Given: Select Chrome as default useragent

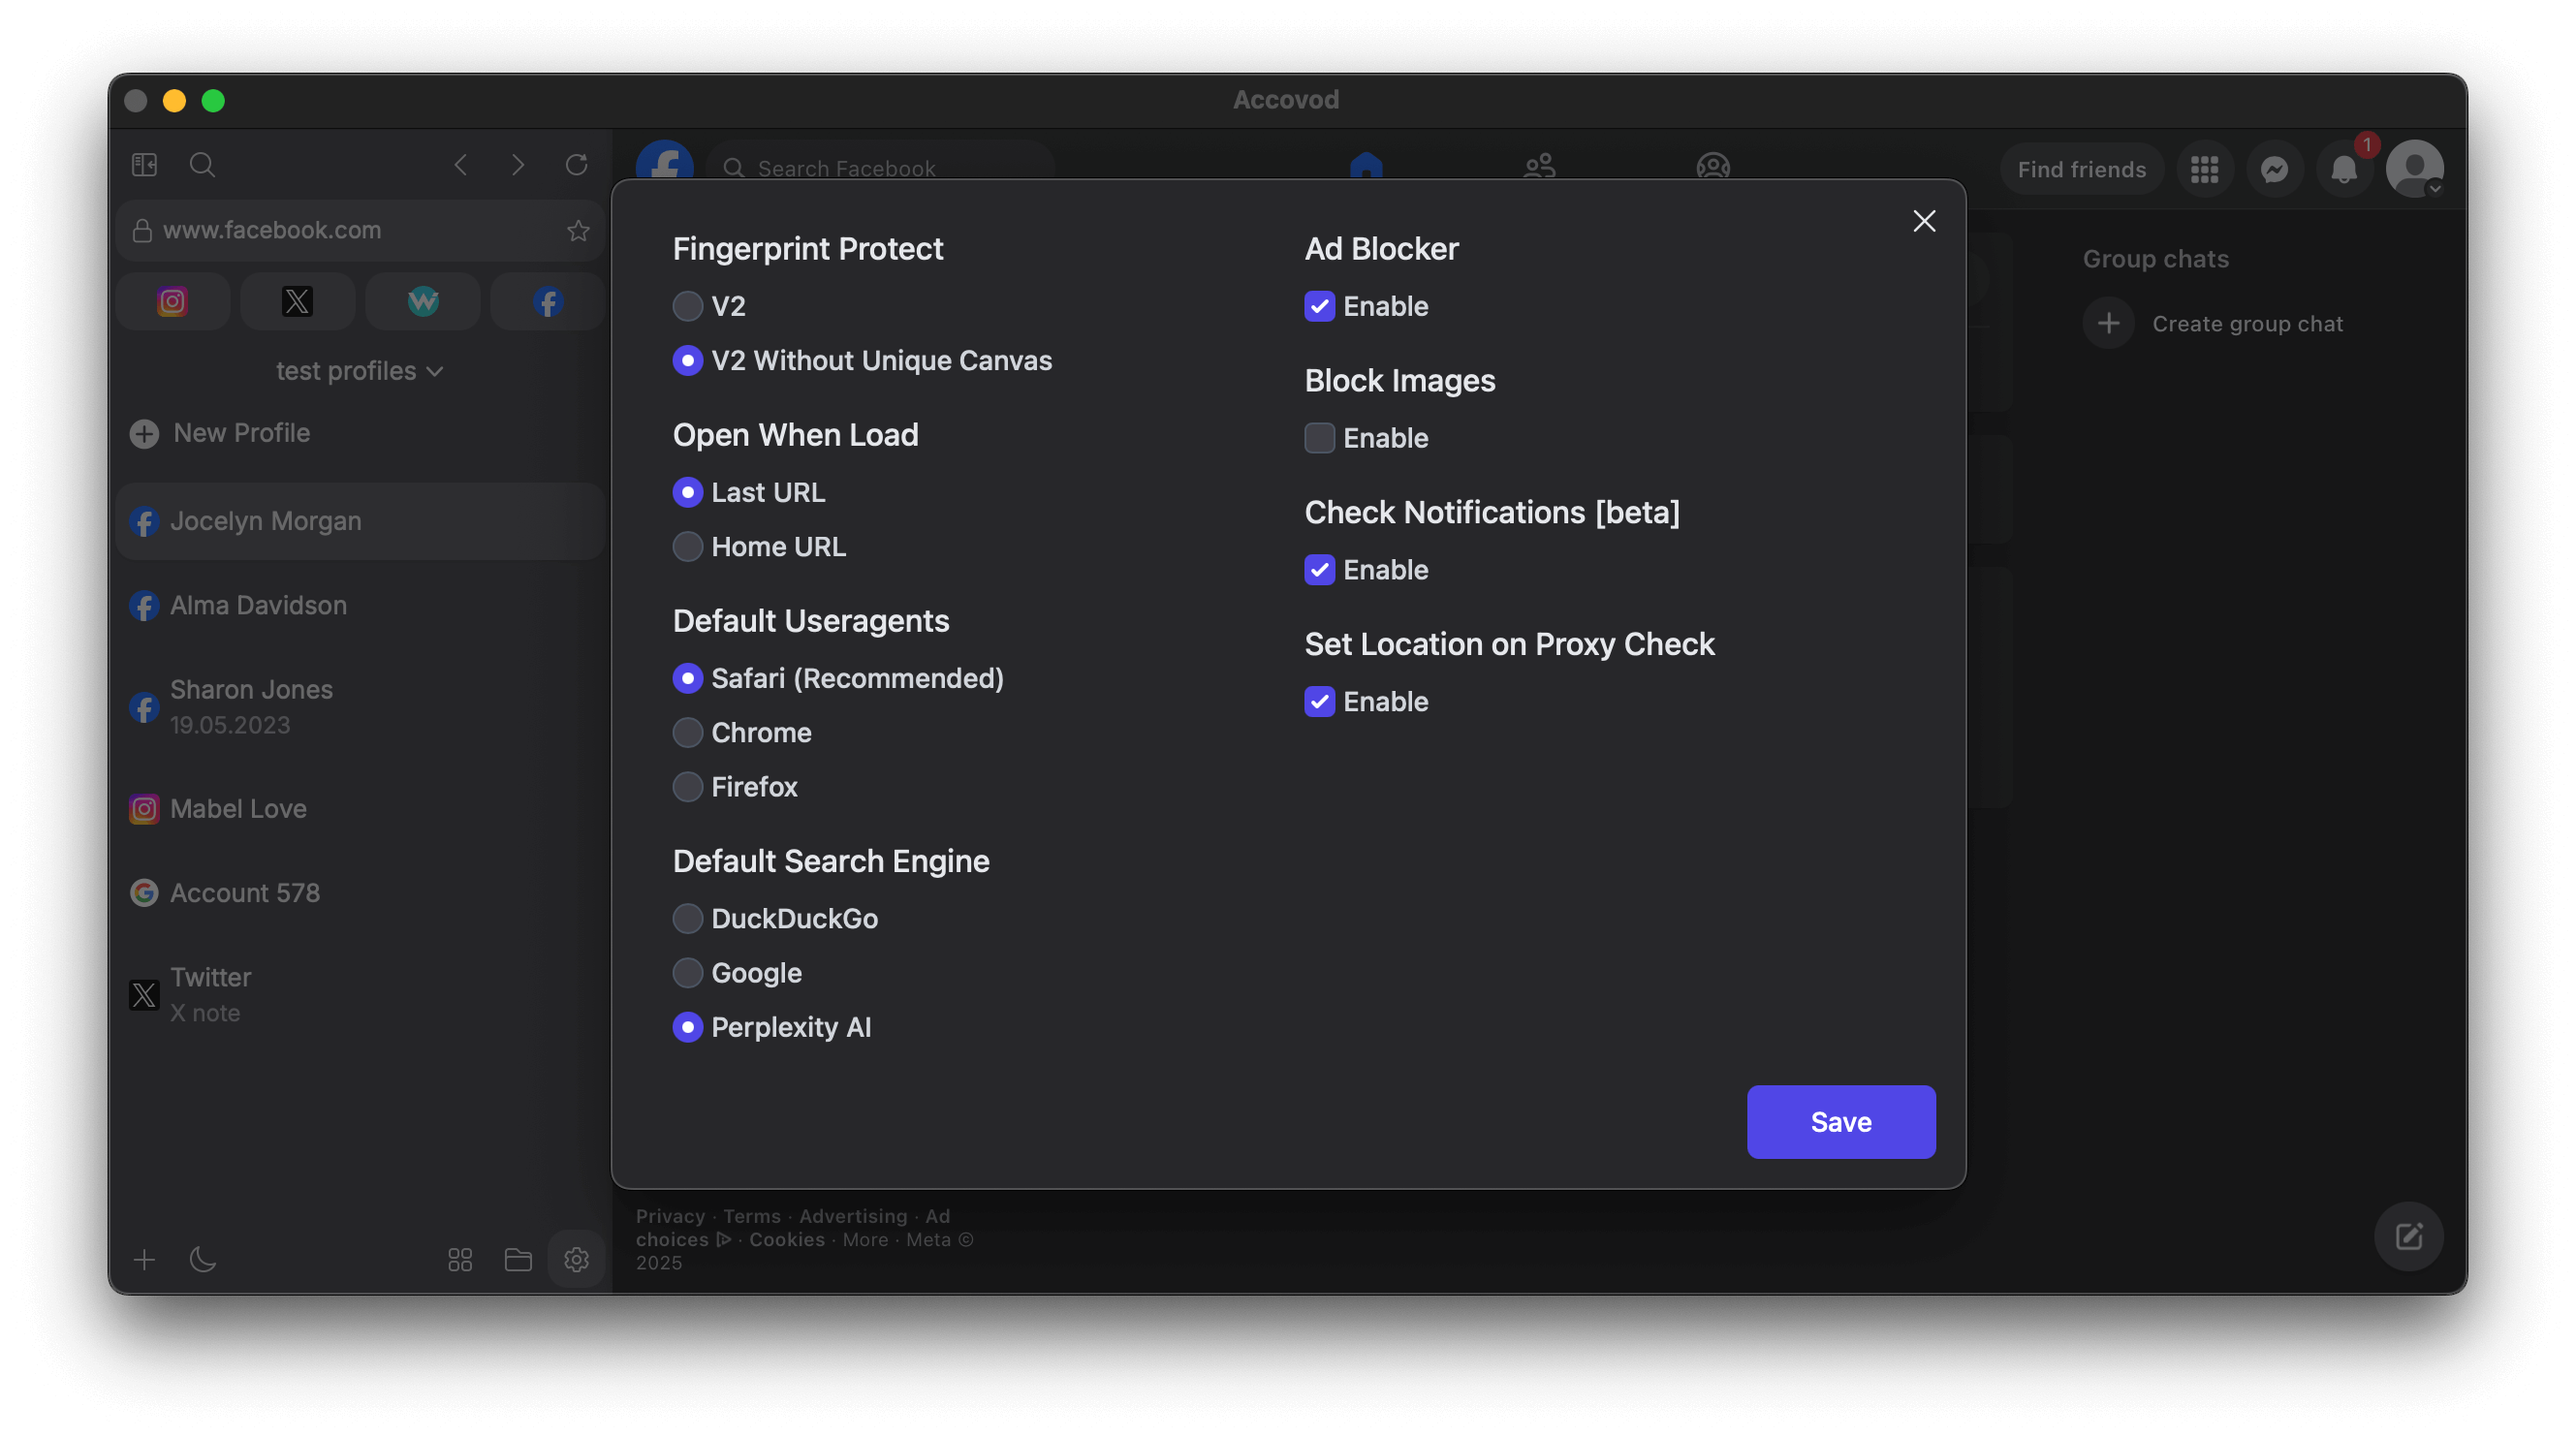Looking at the screenshot, I should click(688, 732).
